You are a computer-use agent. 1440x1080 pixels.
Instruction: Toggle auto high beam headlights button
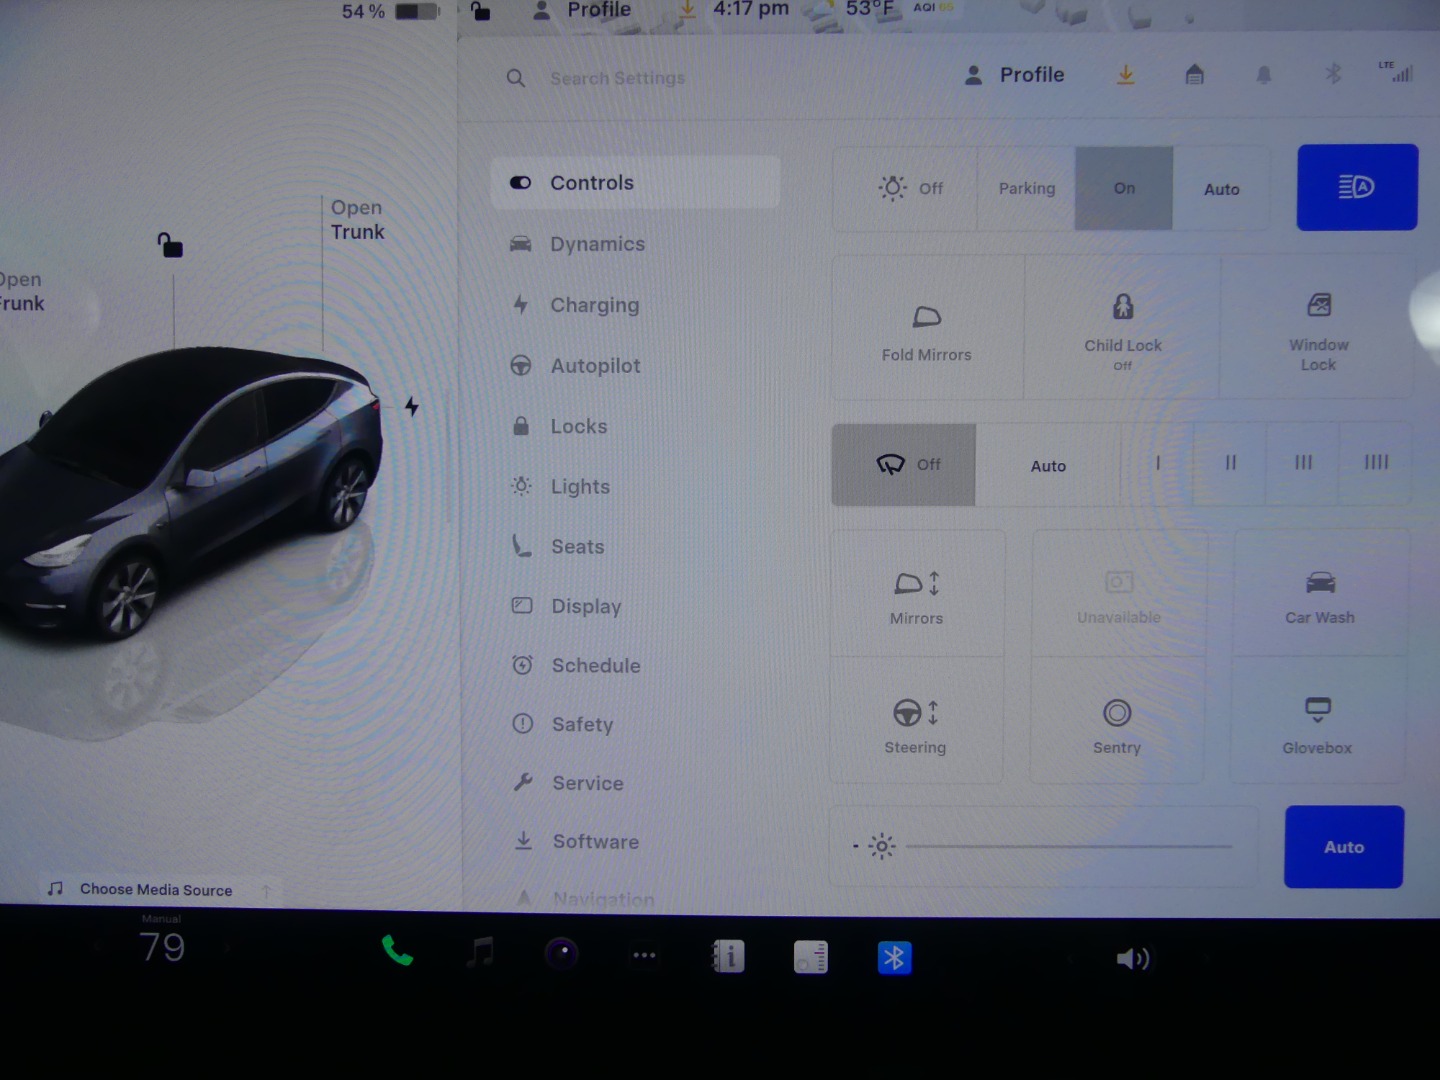(1356, 188)
